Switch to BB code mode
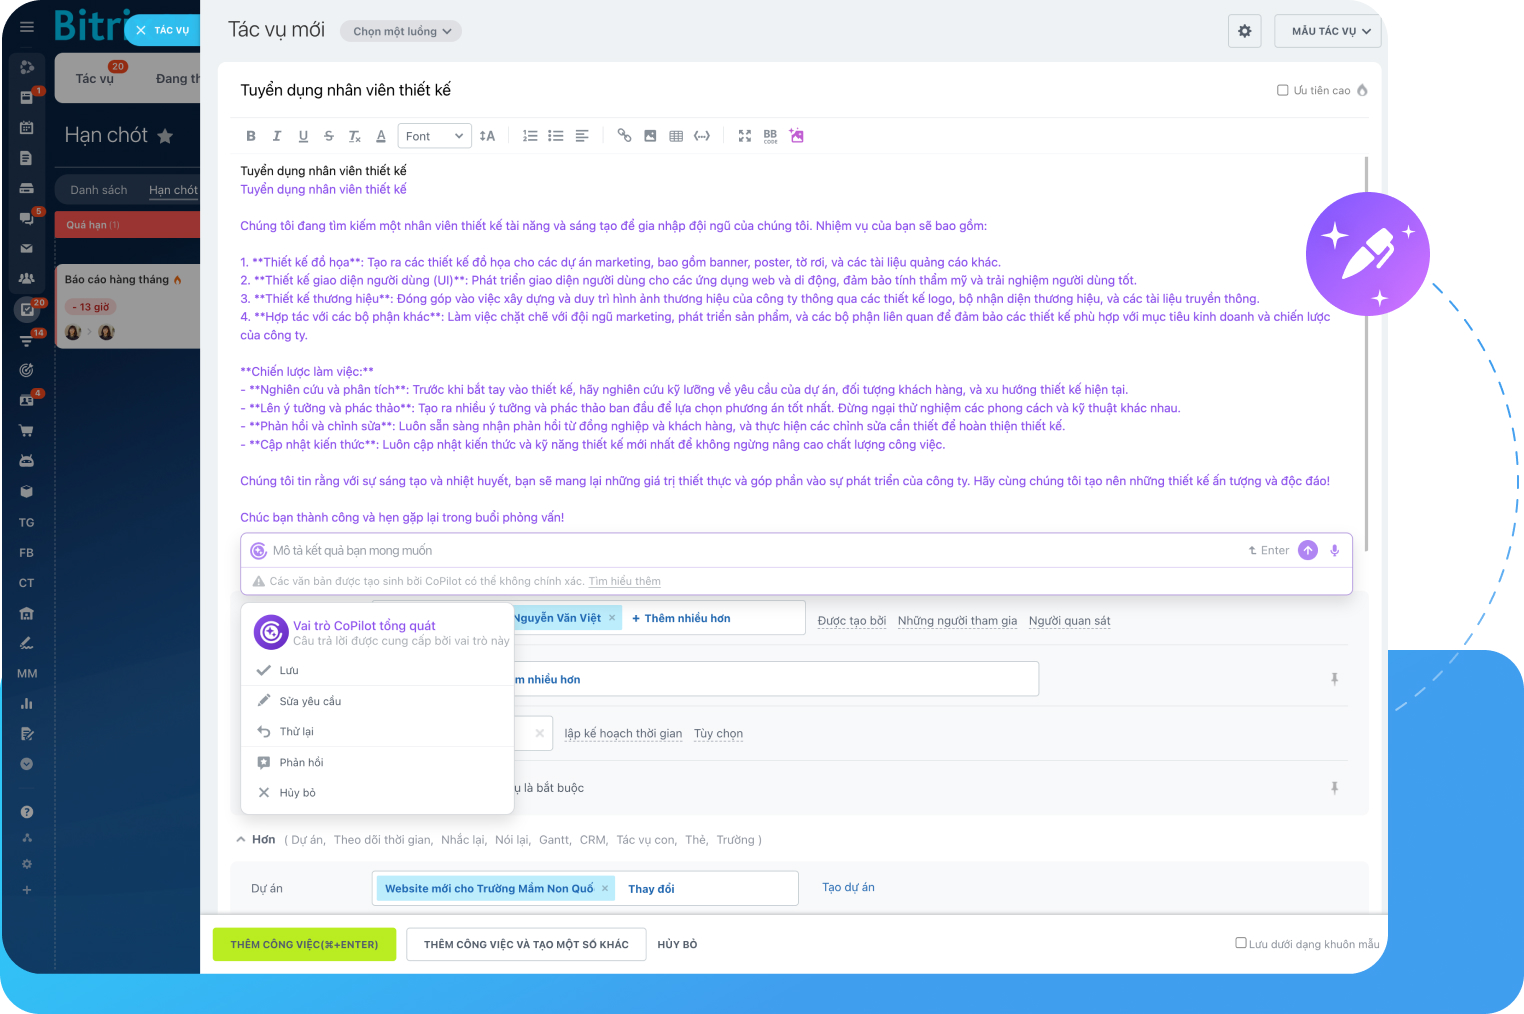 point(770,136)
